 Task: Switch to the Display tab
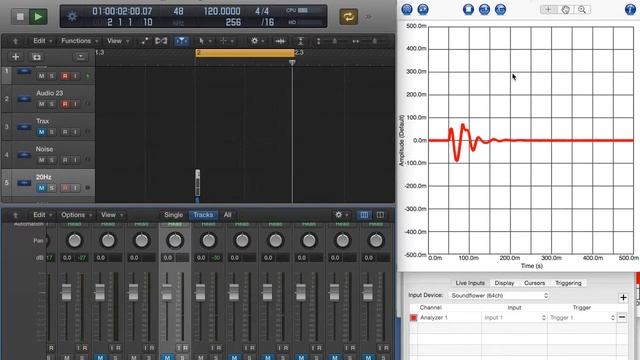pos(504,283)
